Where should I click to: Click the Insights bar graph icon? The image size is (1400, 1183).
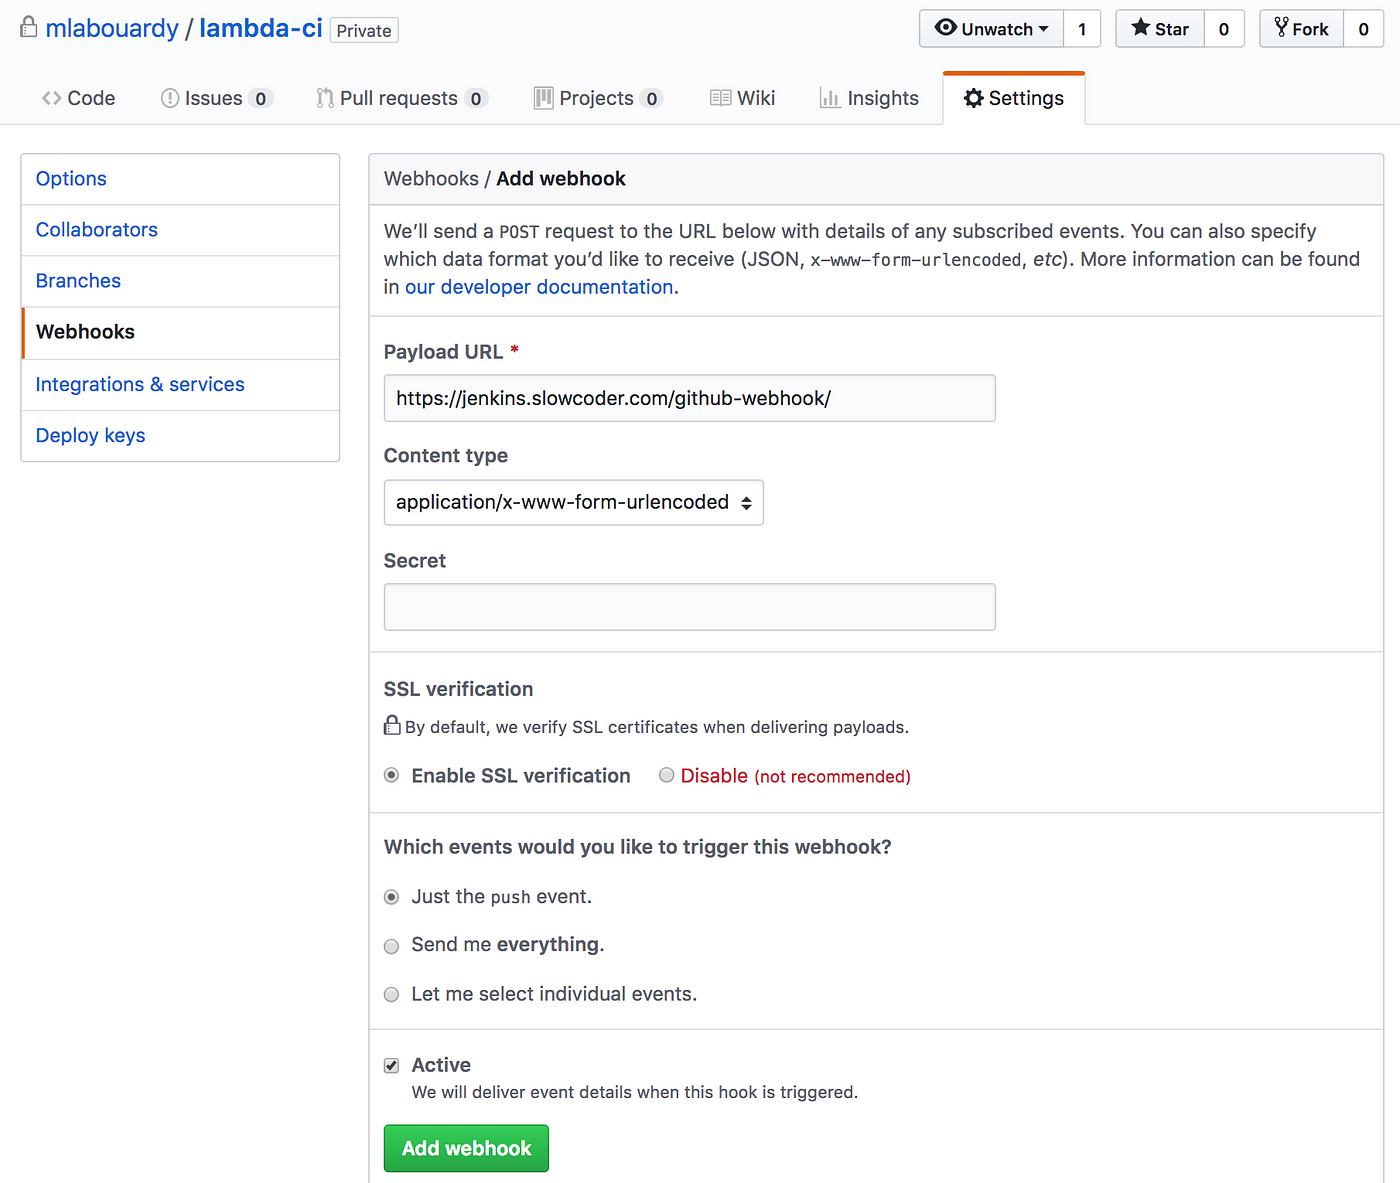[x=830, y=98]
